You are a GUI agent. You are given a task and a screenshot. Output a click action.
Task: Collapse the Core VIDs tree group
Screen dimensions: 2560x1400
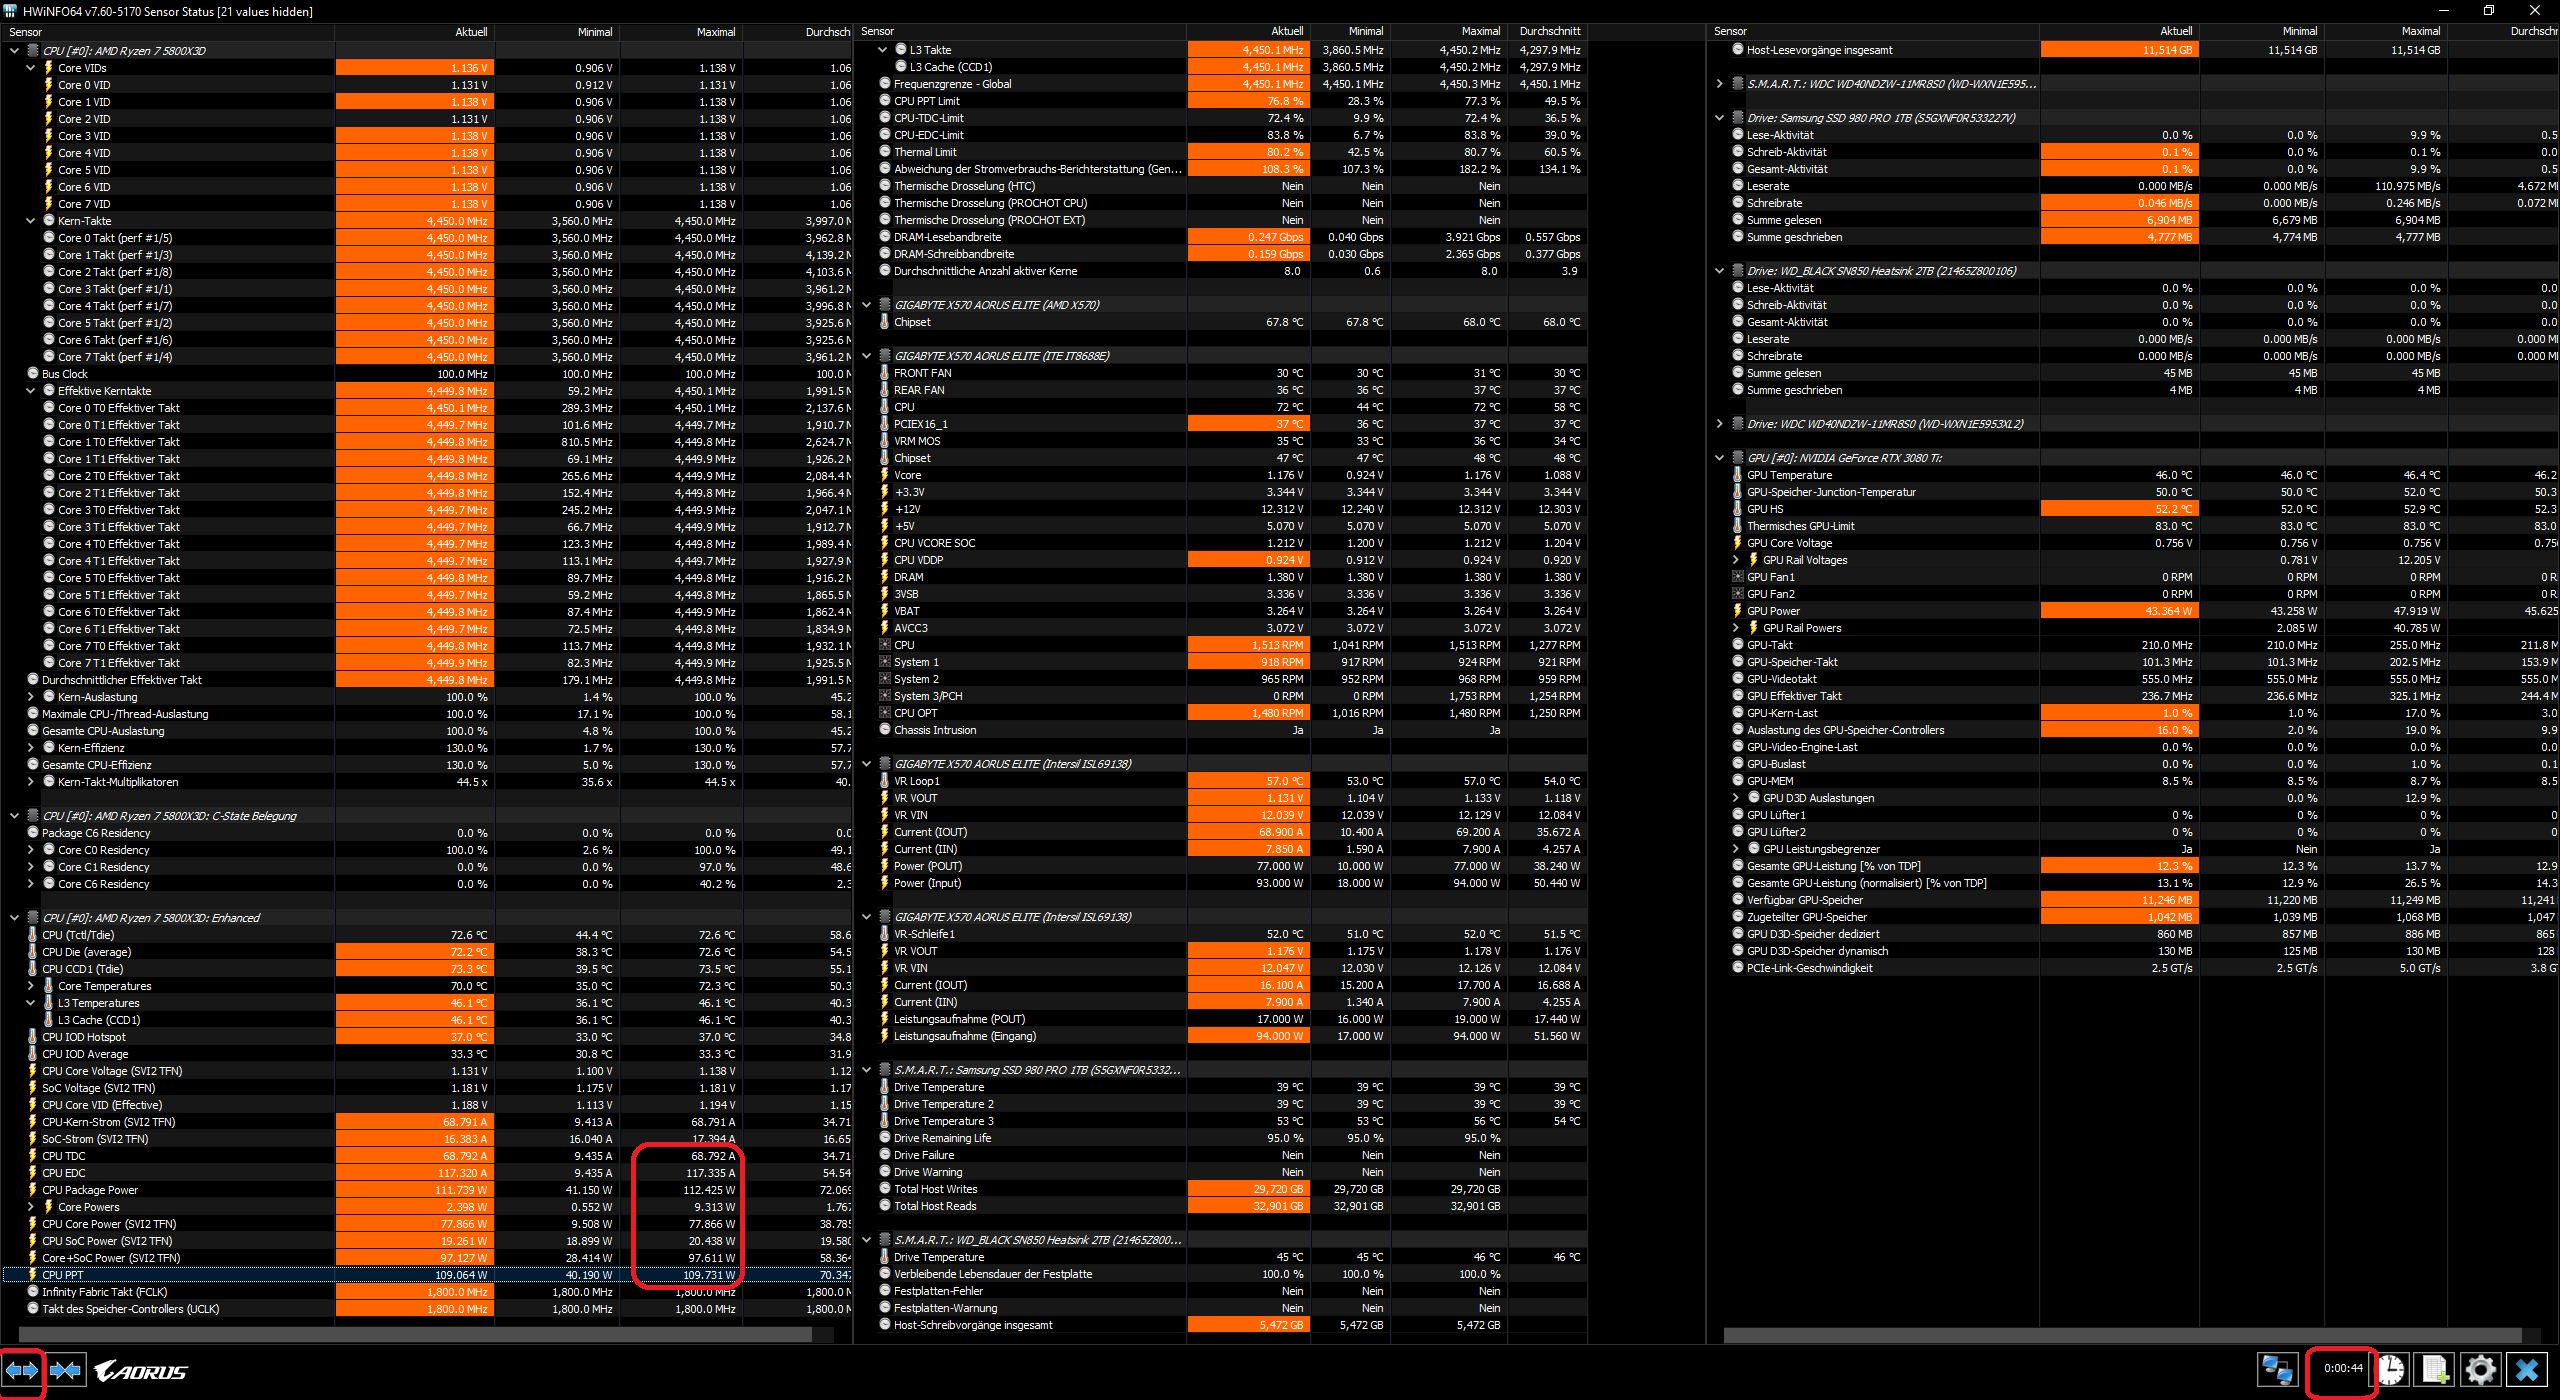tap(31, 68)
